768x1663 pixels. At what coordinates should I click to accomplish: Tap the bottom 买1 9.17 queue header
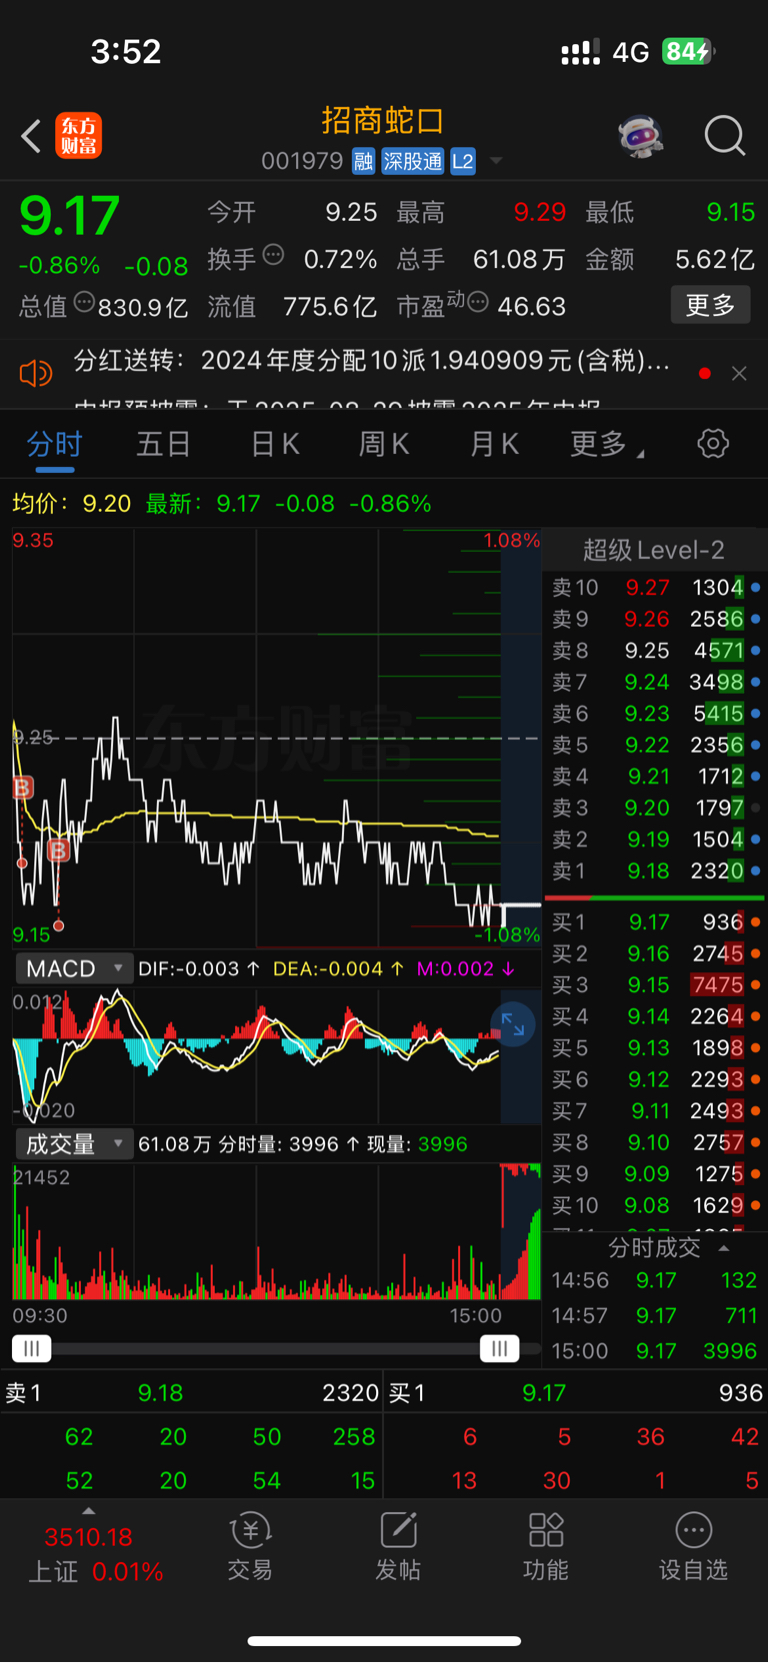(x=576, y=1393)
